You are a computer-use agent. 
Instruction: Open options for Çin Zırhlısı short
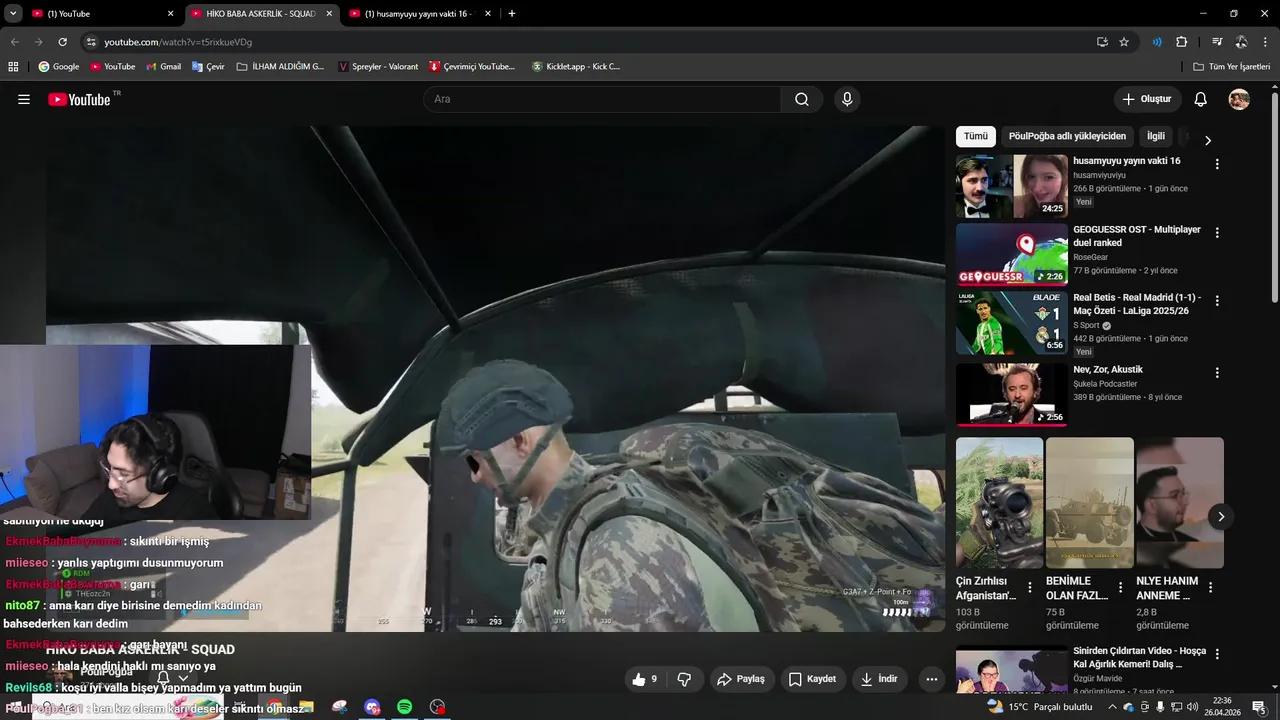tap(1030, 588)
